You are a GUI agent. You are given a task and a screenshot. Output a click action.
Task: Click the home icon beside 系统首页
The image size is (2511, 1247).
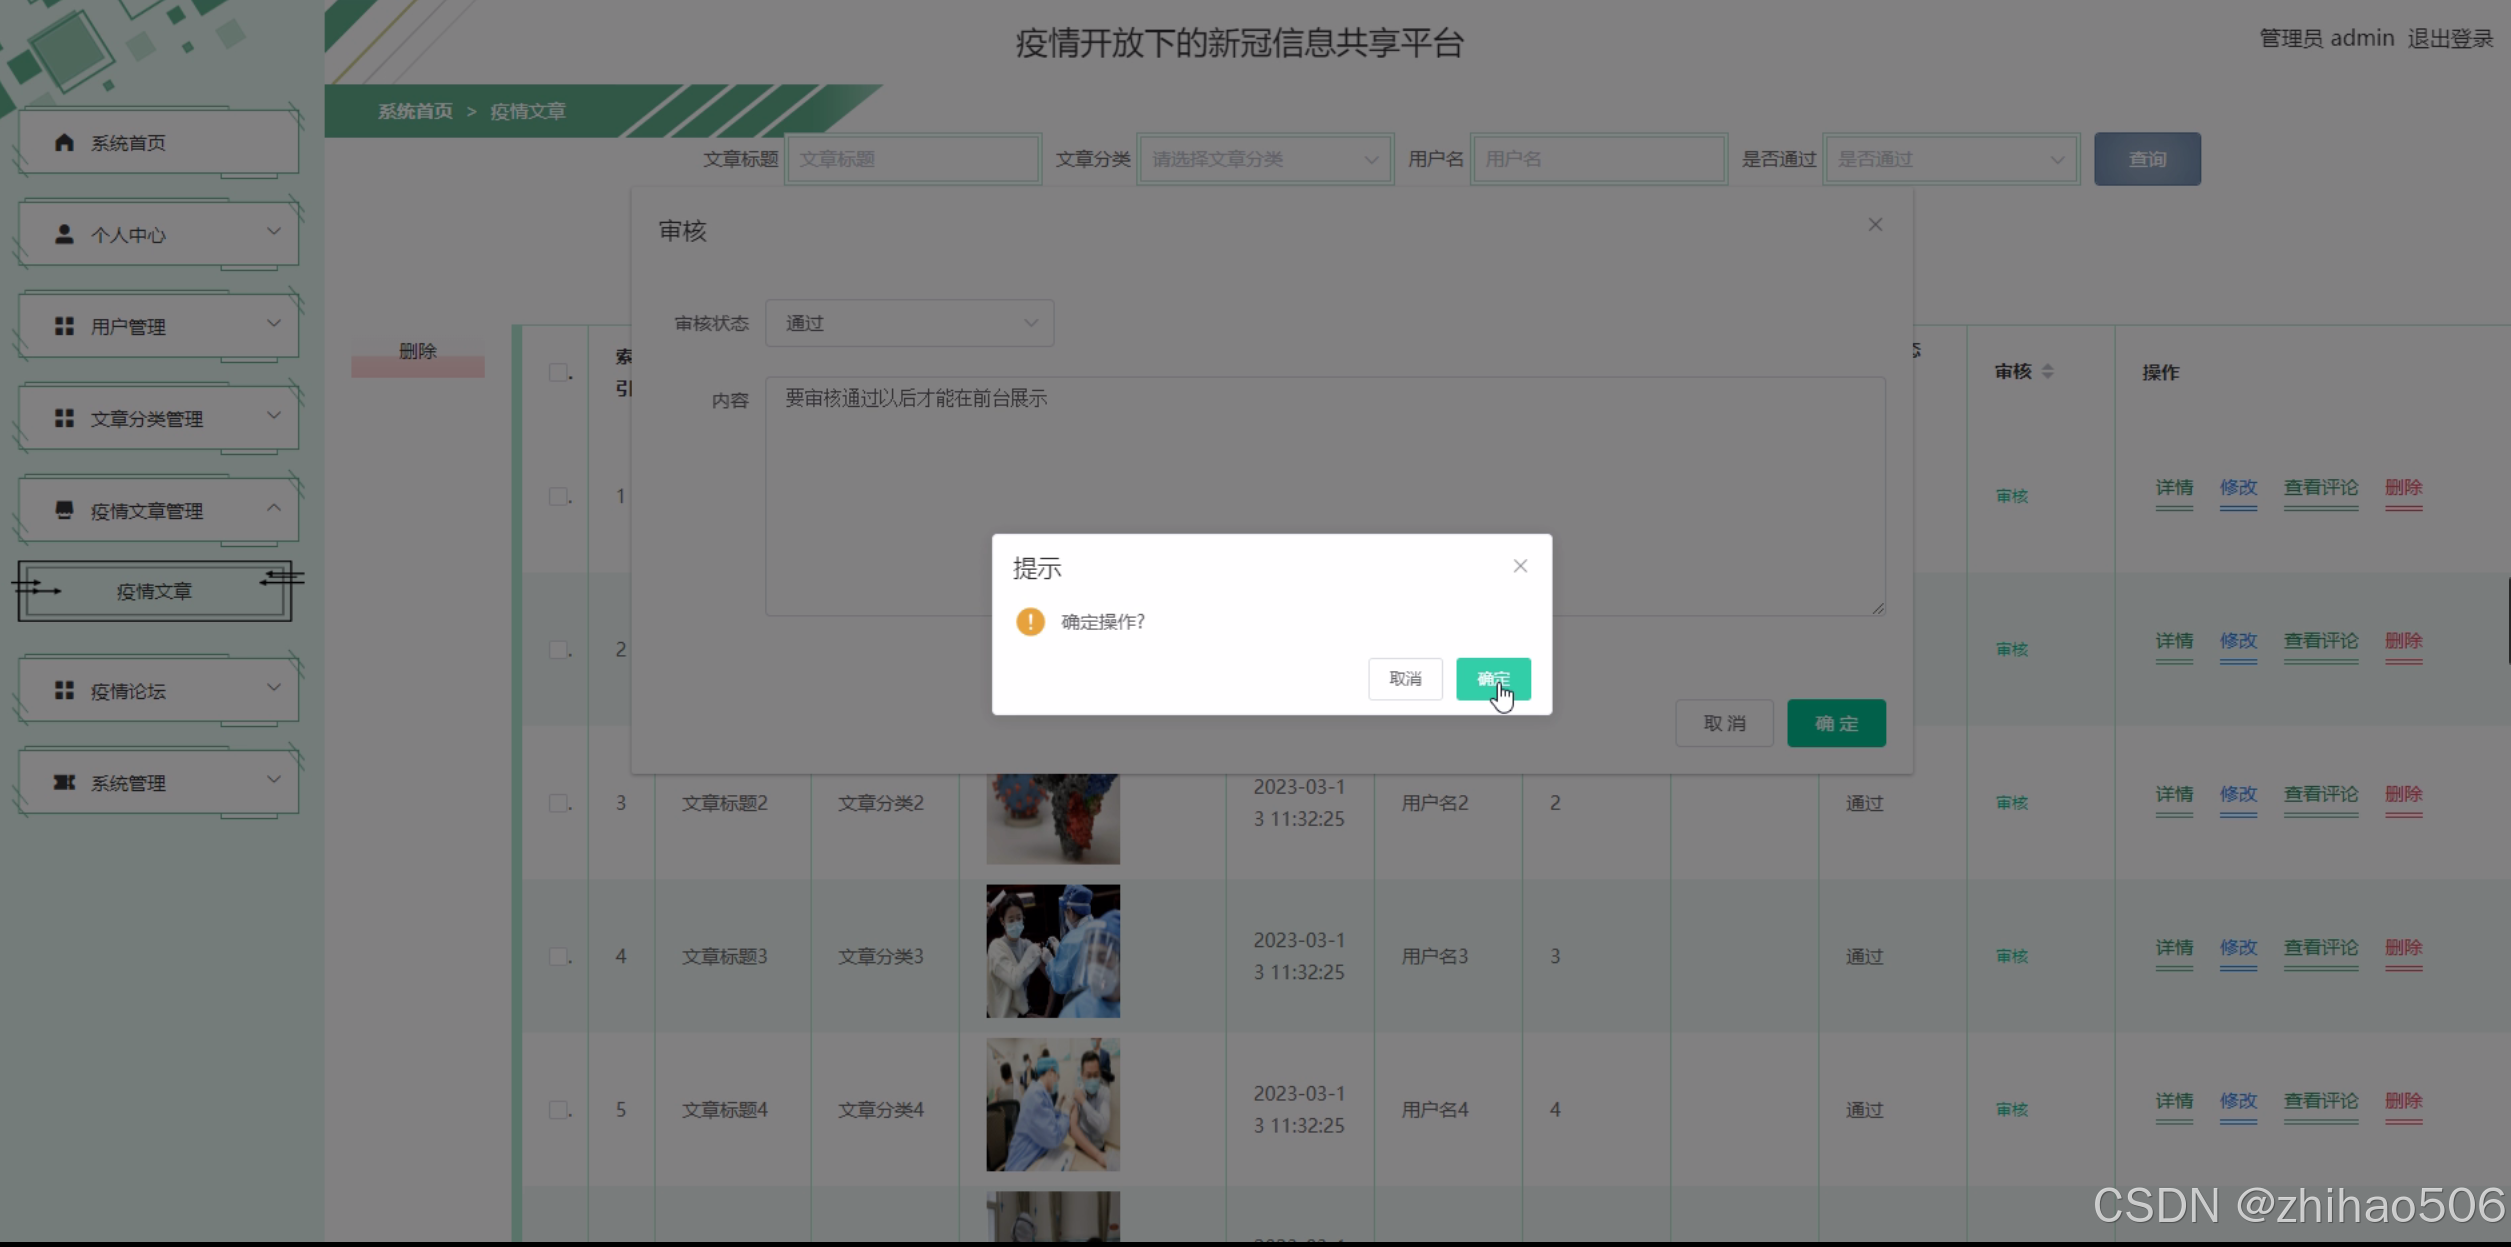pyautogui.click(x=64, y=142)
